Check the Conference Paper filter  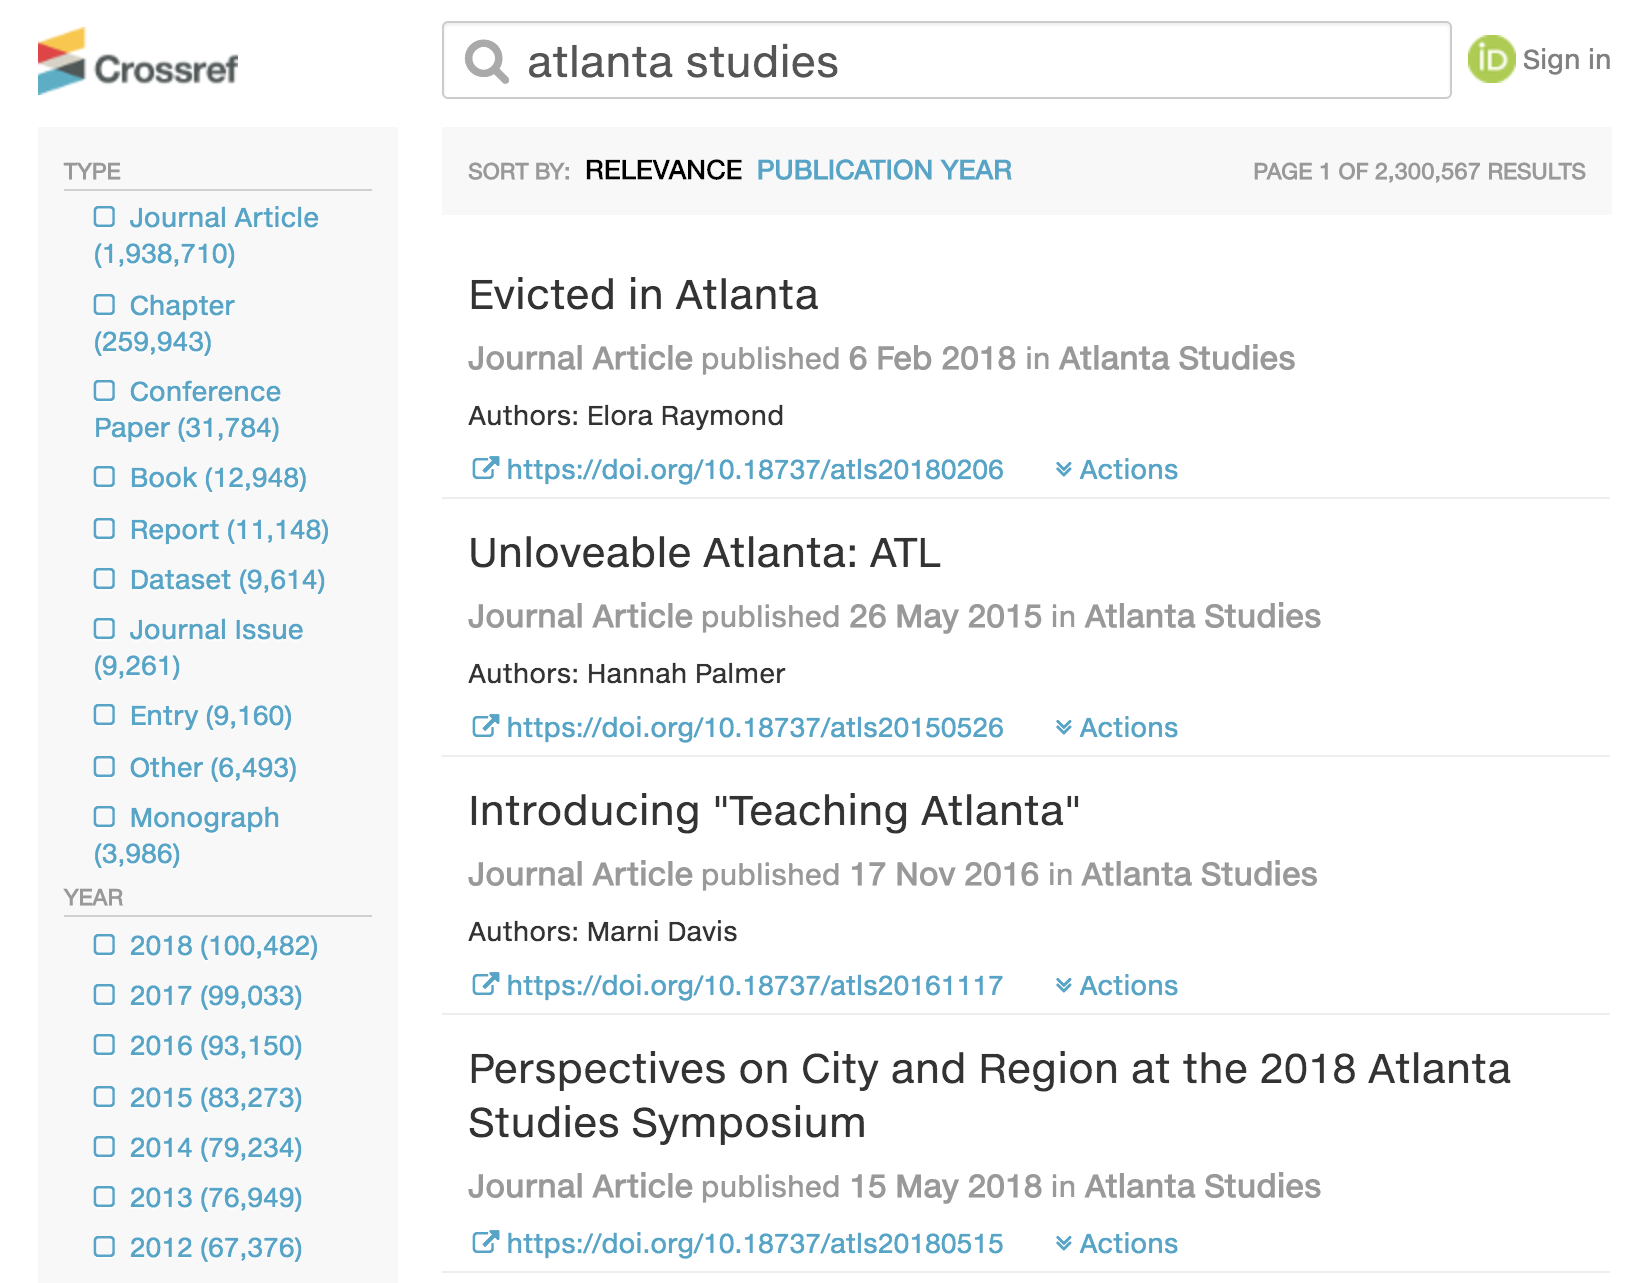point(105,390)
